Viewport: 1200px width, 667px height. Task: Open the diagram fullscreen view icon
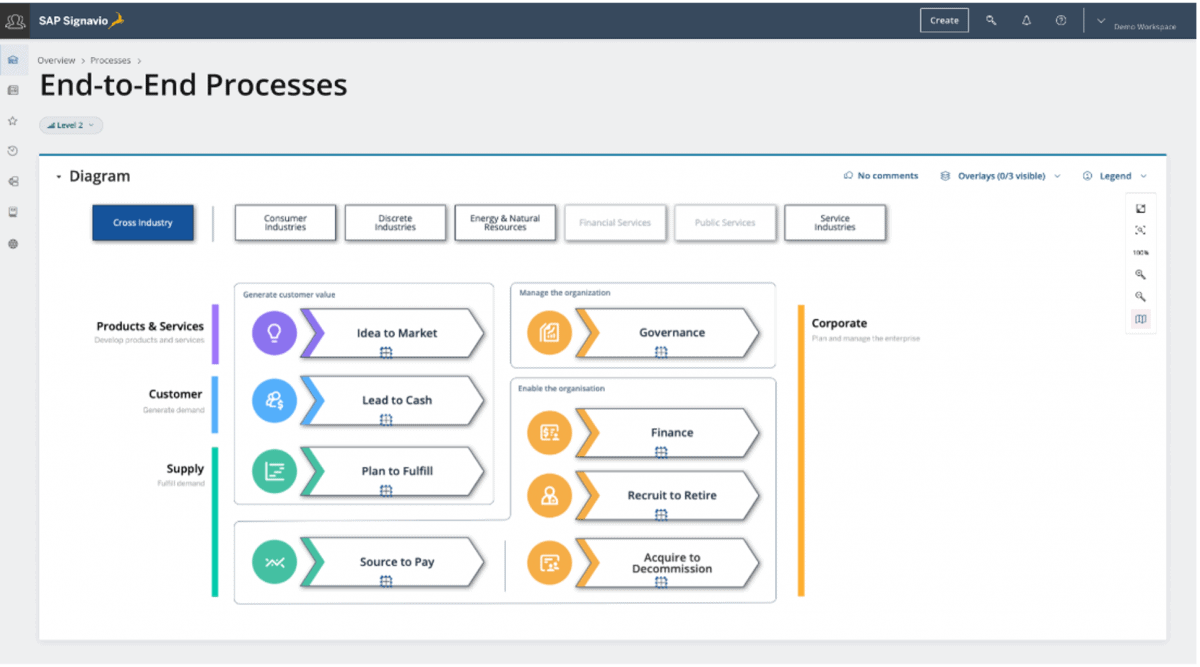[x=1141, y=208]
